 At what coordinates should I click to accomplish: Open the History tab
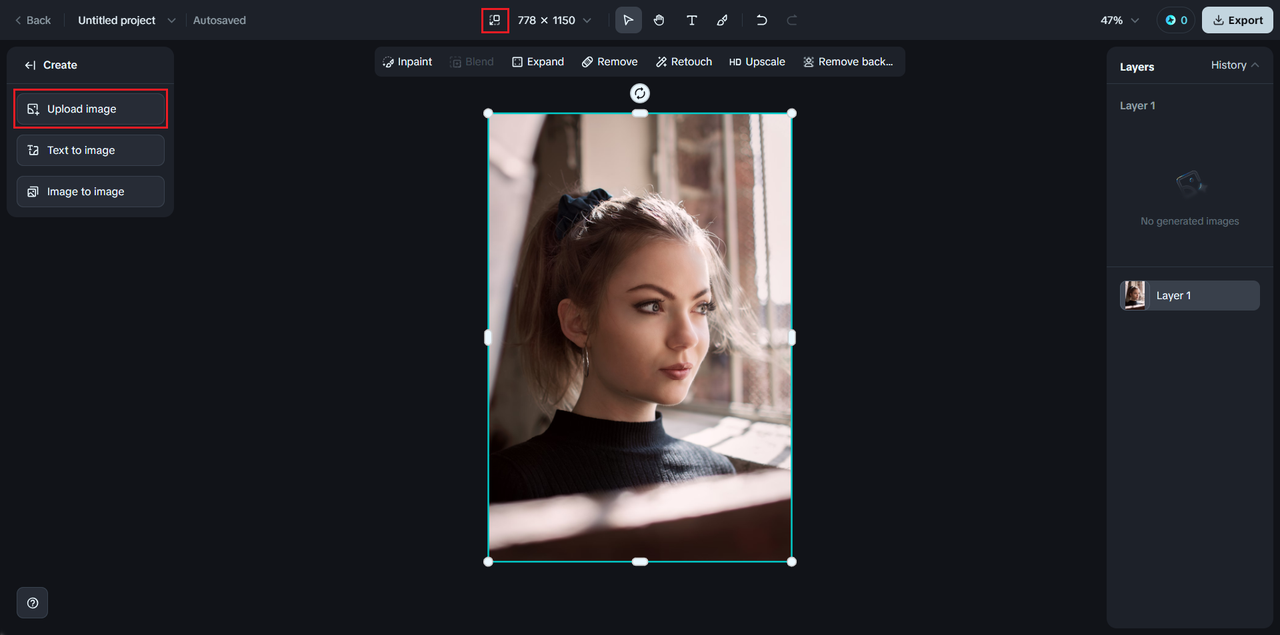coord(1228,65)
